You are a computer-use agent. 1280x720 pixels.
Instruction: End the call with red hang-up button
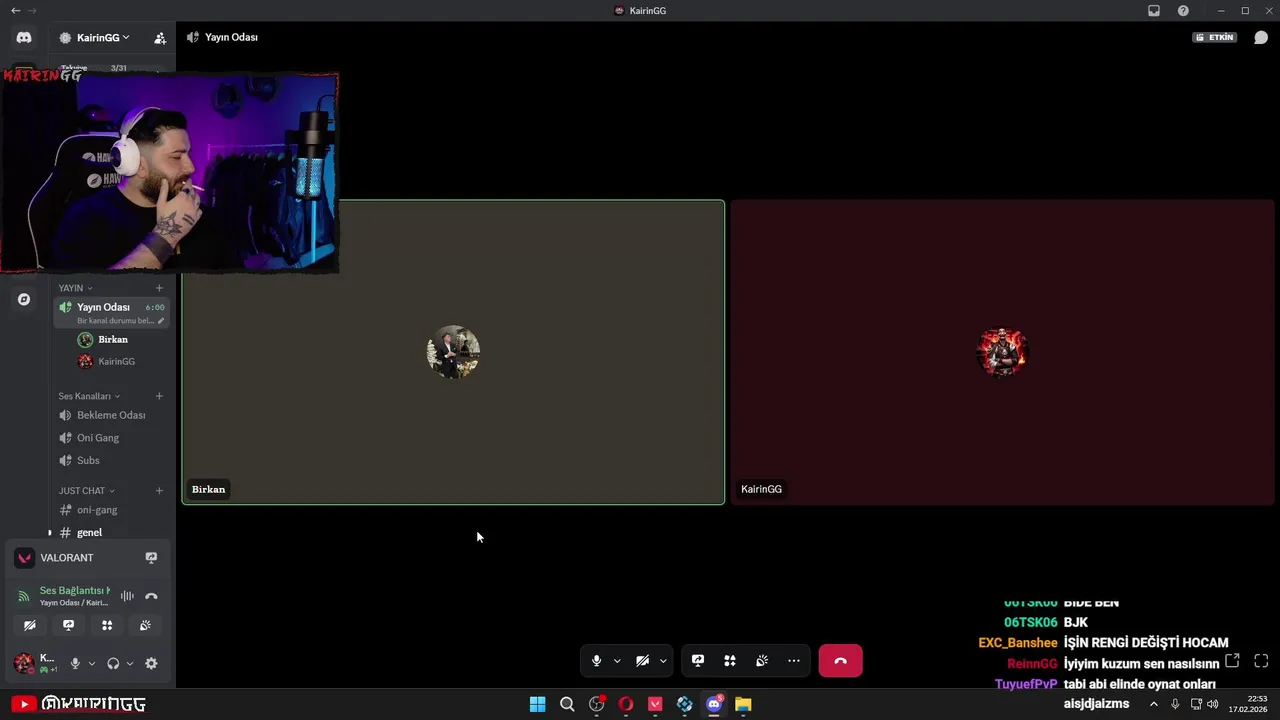pyautogui.click(x=840, y=661)
